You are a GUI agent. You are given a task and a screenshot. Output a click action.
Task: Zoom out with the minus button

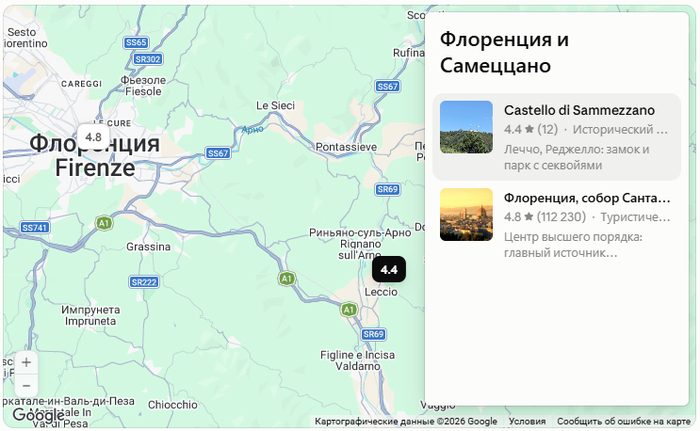[x=26, y=385]
